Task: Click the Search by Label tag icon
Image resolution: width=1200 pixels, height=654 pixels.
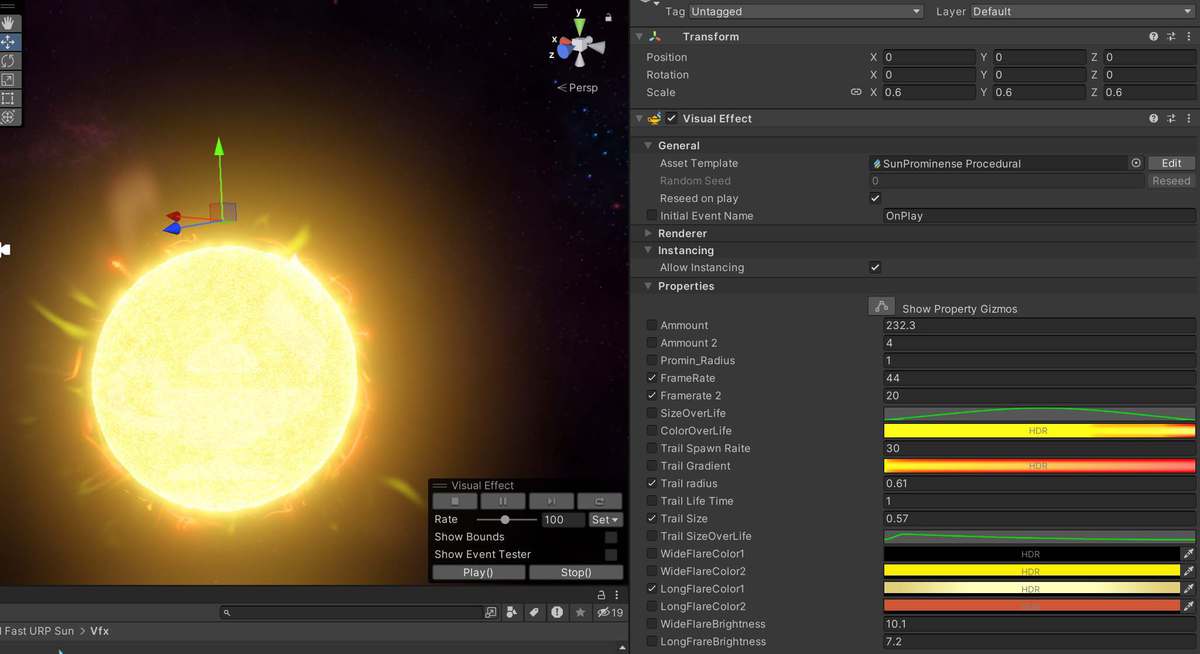Action: pyautogui.click(x=534, y=612)
